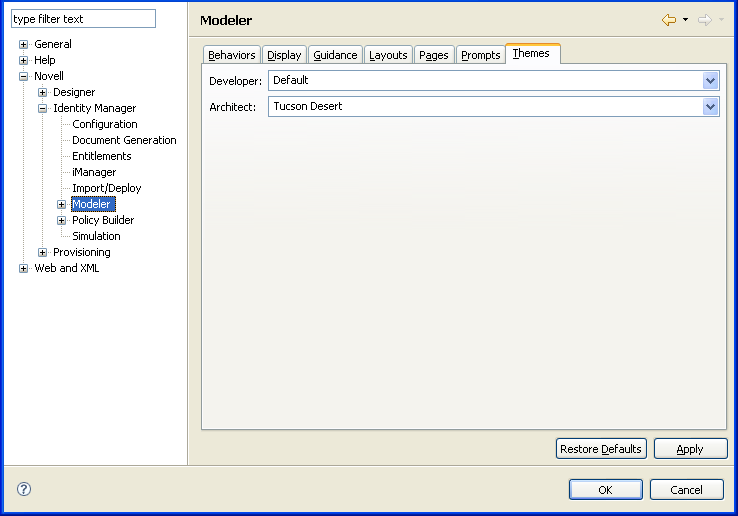Select Document Generation in the tree

[124, 140]
